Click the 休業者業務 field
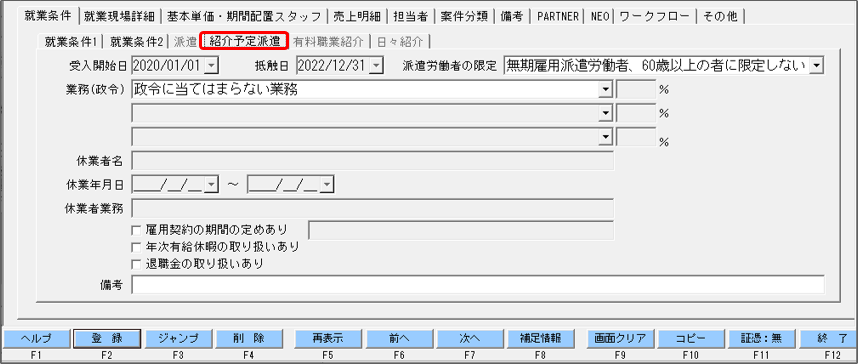858x364 pixels. 373,208
